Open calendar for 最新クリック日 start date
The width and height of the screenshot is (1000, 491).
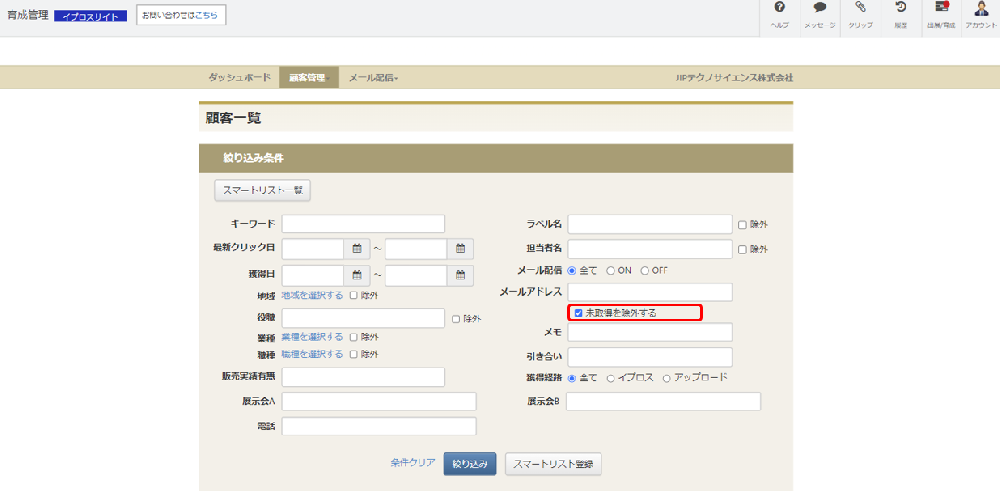pos(357,249)
